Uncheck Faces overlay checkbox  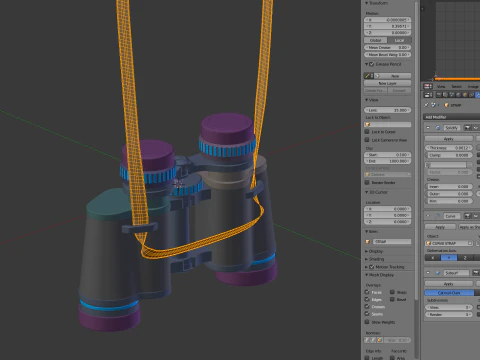click(x=367, y=292)
